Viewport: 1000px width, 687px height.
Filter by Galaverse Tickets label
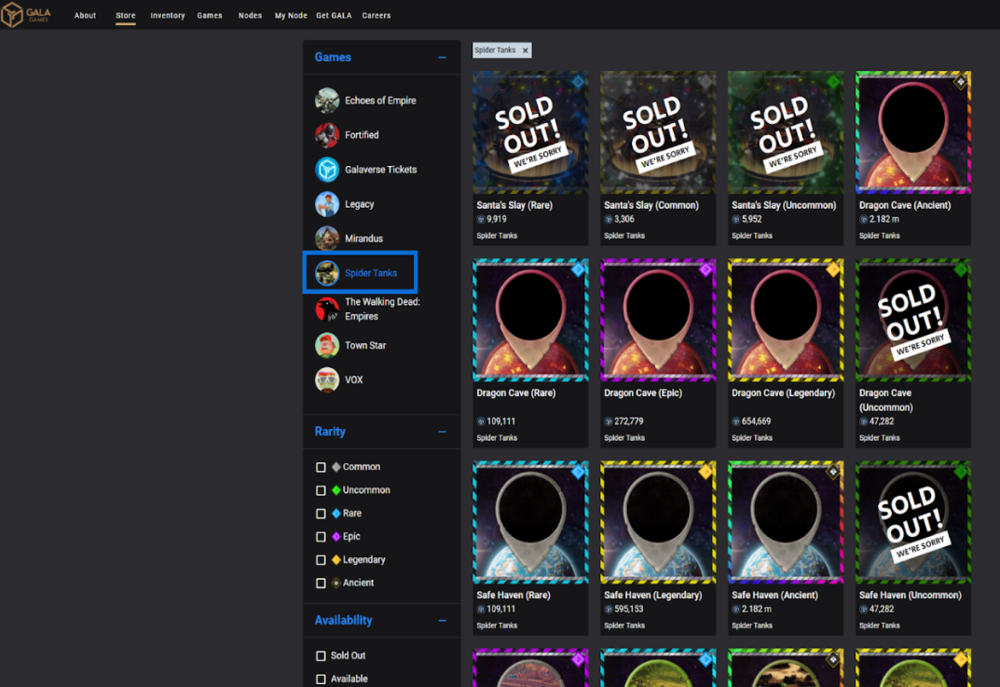tap(381, 170)
